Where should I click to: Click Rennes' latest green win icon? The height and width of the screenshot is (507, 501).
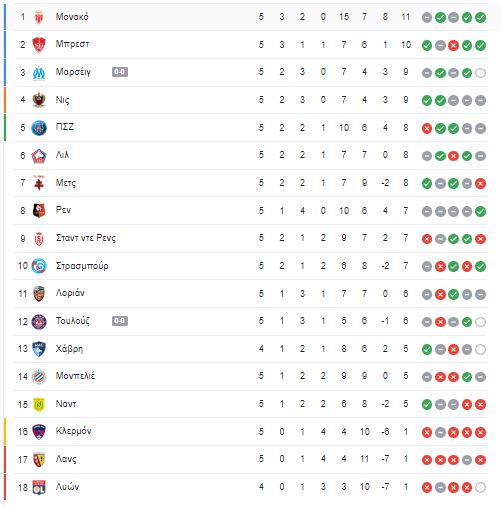click(x=480, y=211)
